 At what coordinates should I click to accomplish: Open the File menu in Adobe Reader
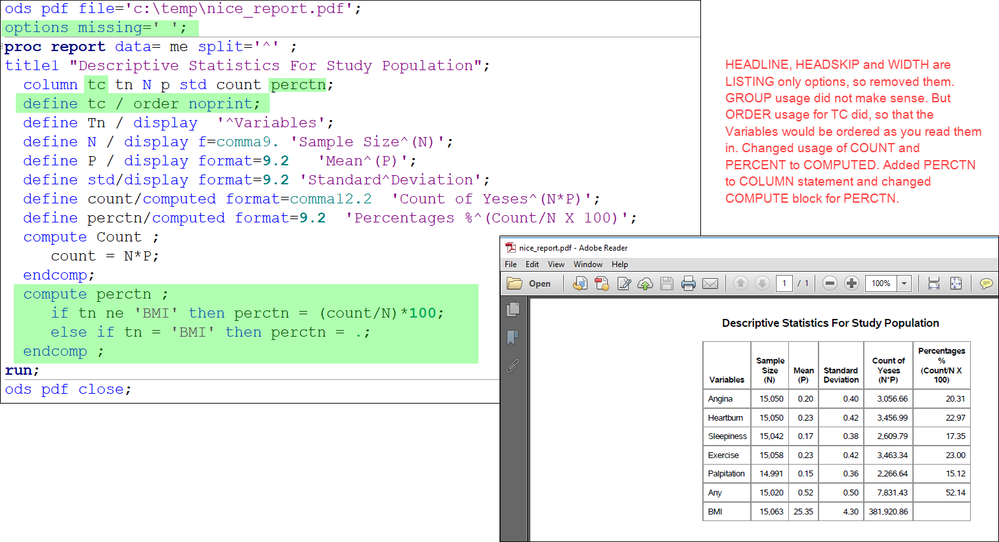(x=510, y=264)
